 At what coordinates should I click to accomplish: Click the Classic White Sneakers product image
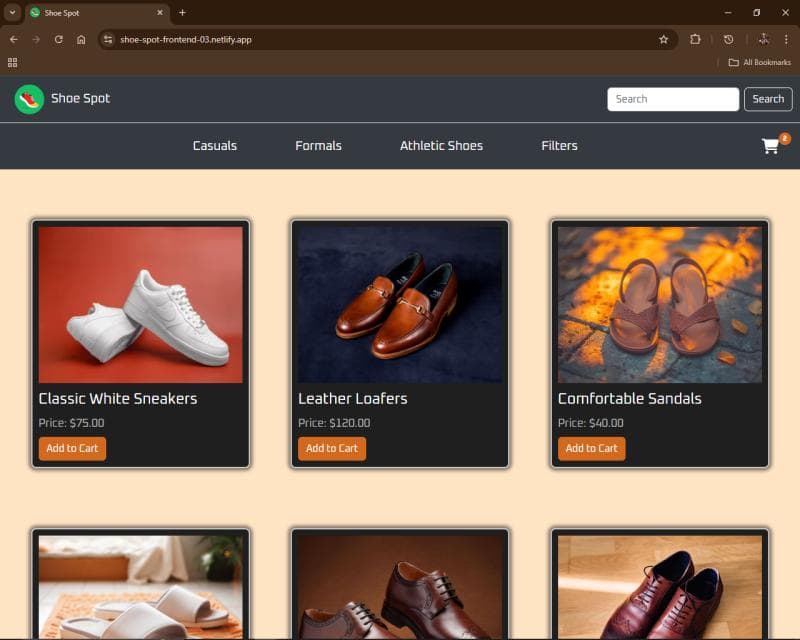[141, 305]
